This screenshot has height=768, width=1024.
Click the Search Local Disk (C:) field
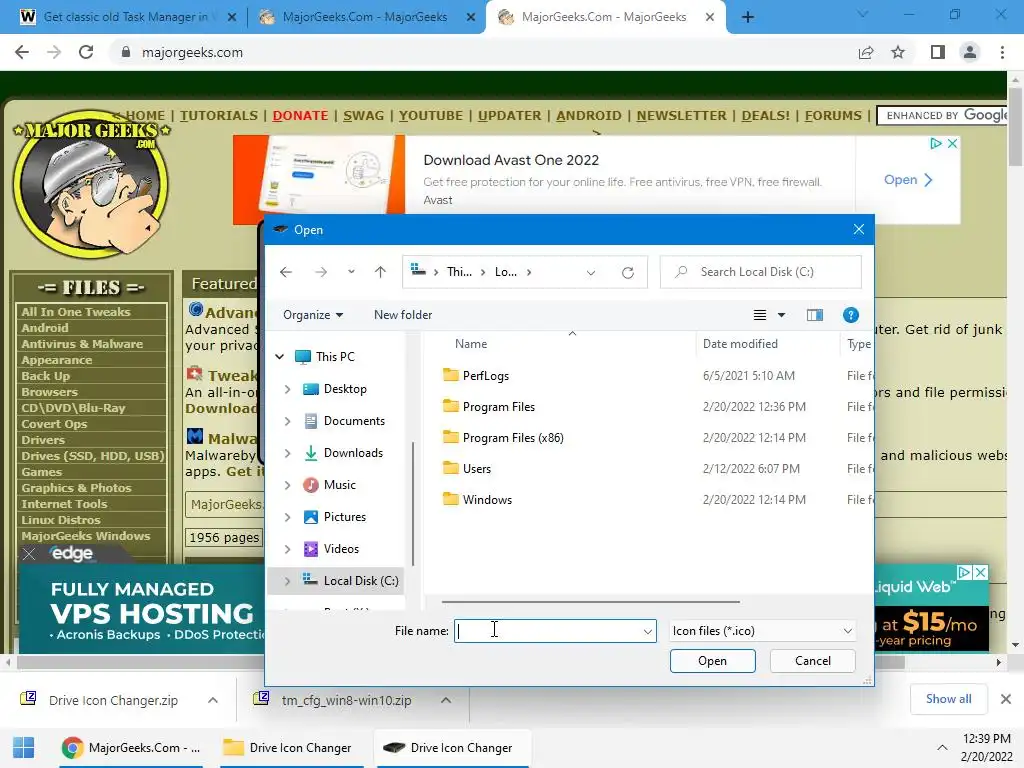tap(761, 272)
